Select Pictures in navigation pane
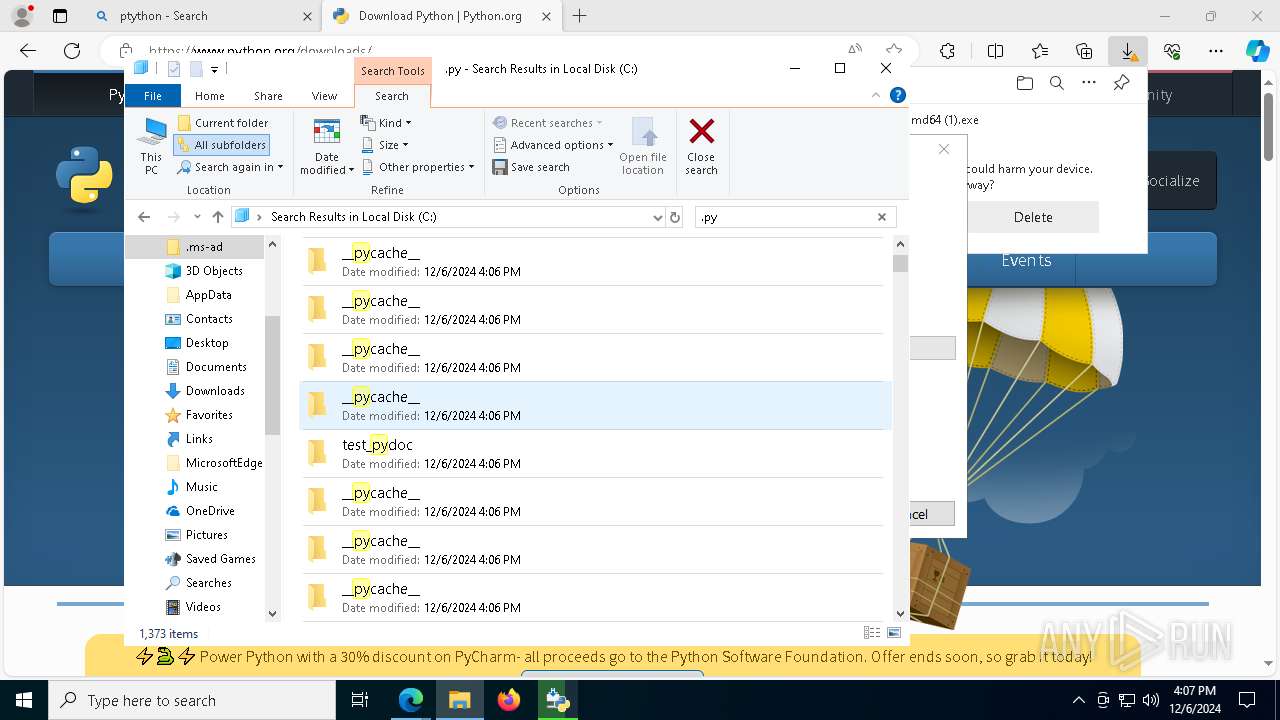 click(206, 535)
